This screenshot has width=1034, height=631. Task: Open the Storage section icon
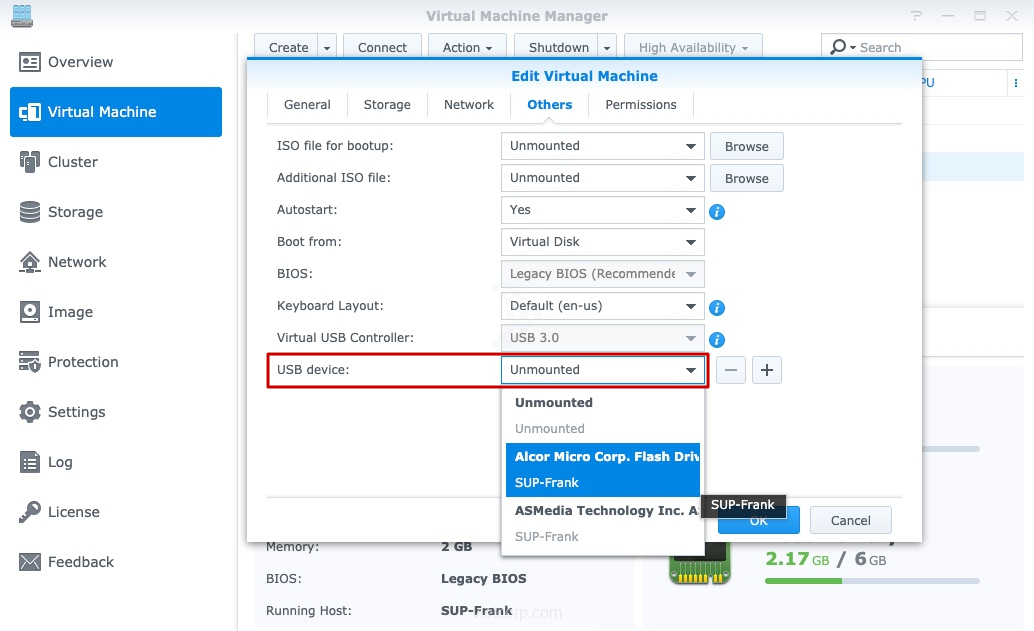[30, 212]
